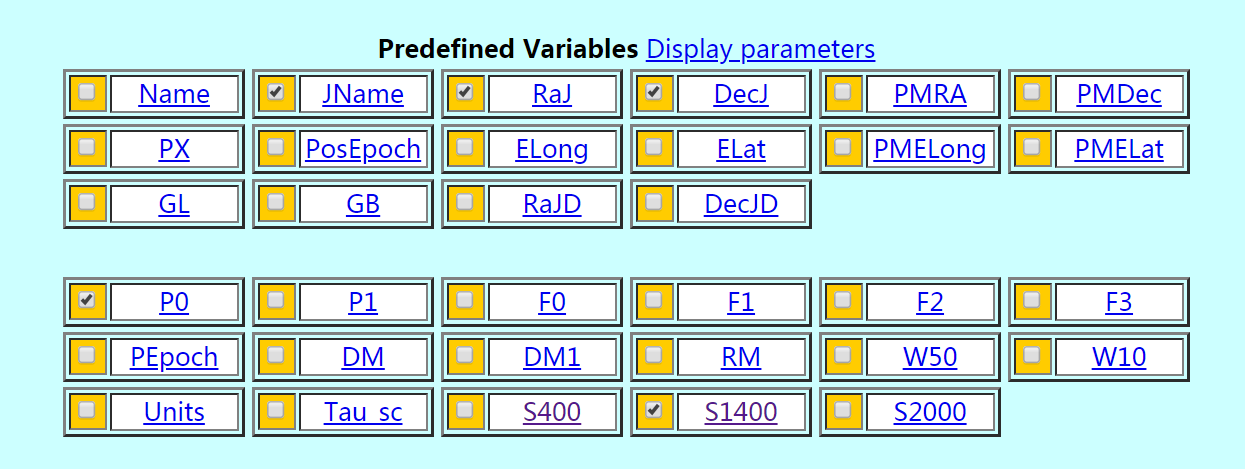The width and height of the screenshot is (1245, 469).
Task: Check the GL checkbox
Action: point(87,203)
